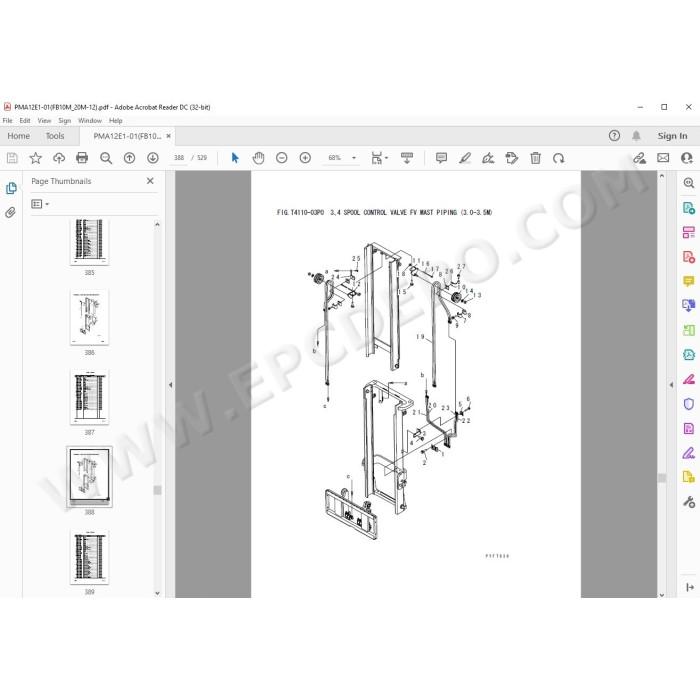Delete with the trash icon

point(535,158)
